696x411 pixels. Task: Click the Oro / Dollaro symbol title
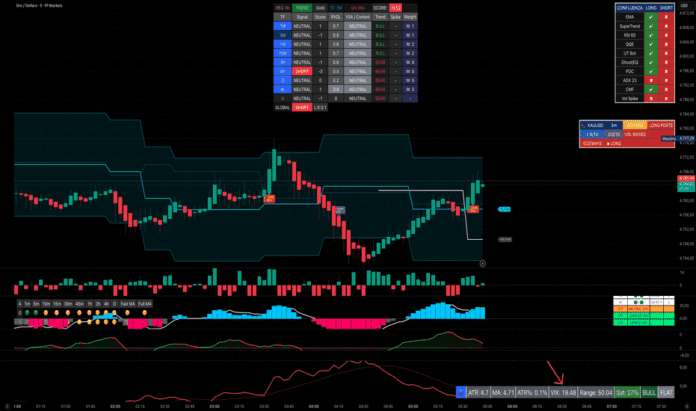(38, 6)
